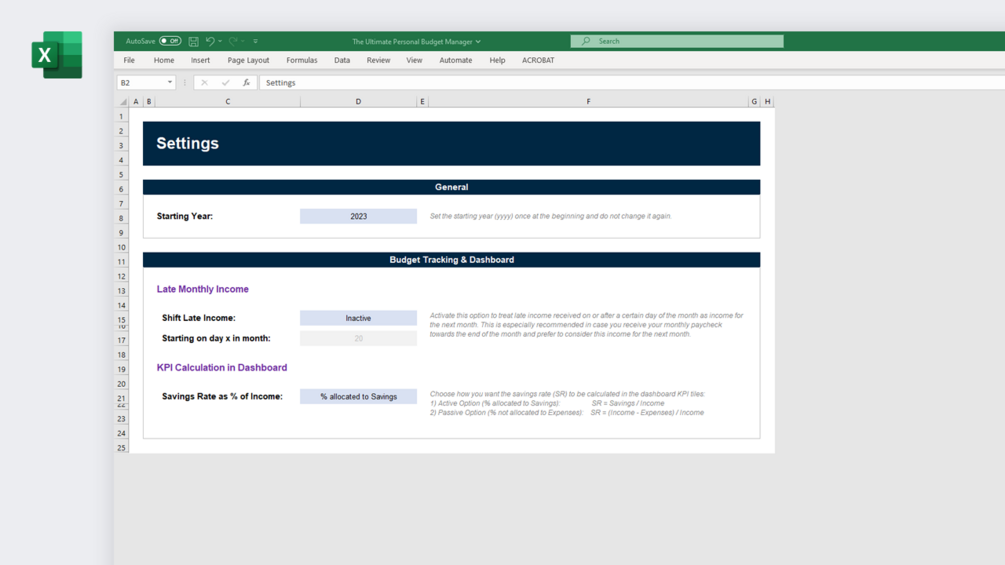Click the Starting Year label
Screen dimensions: 1005x565
point(185,217)
